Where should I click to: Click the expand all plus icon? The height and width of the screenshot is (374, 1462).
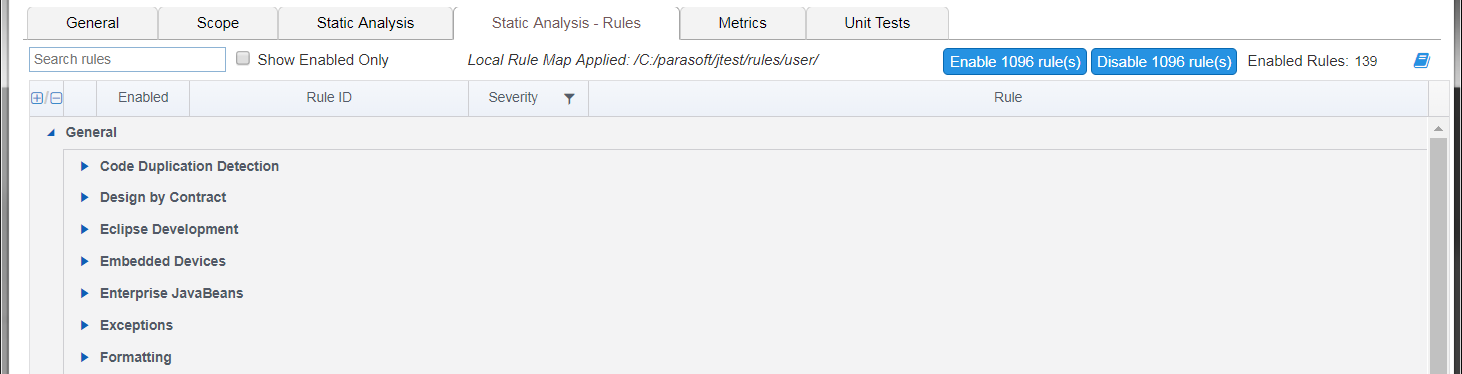[37, 98]
